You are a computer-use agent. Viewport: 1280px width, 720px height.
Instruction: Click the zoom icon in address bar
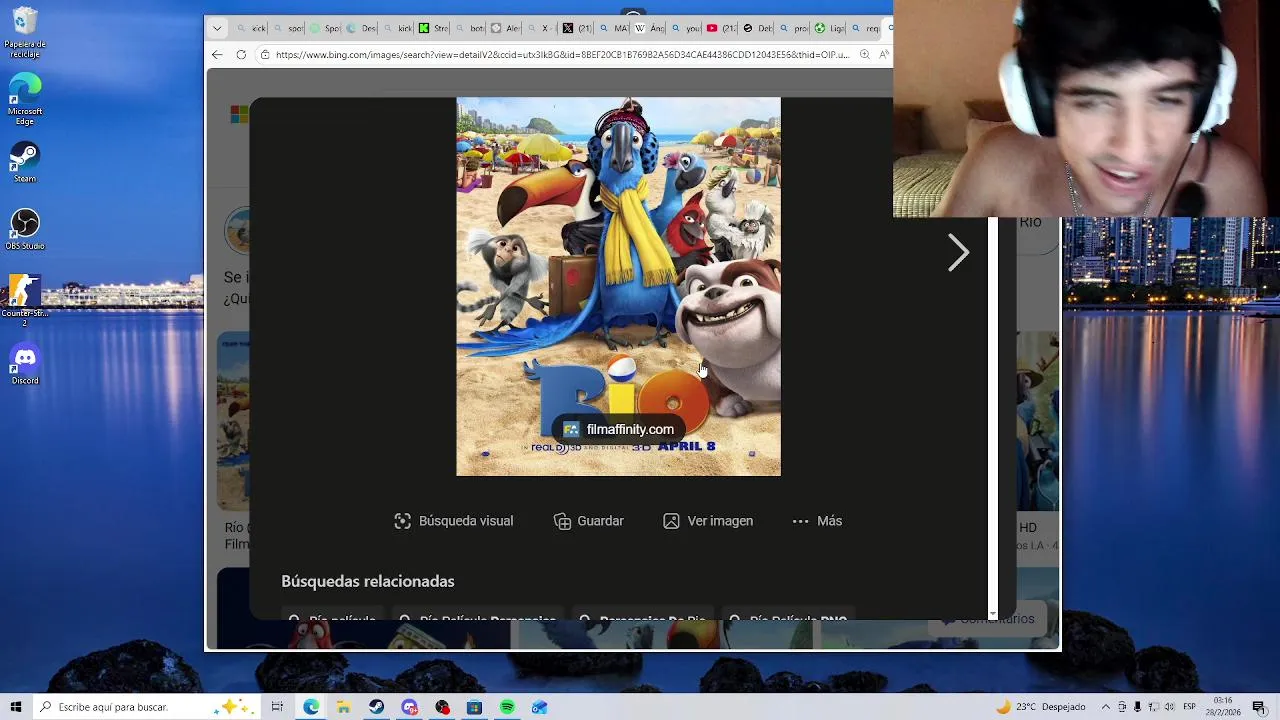[864, 55]
